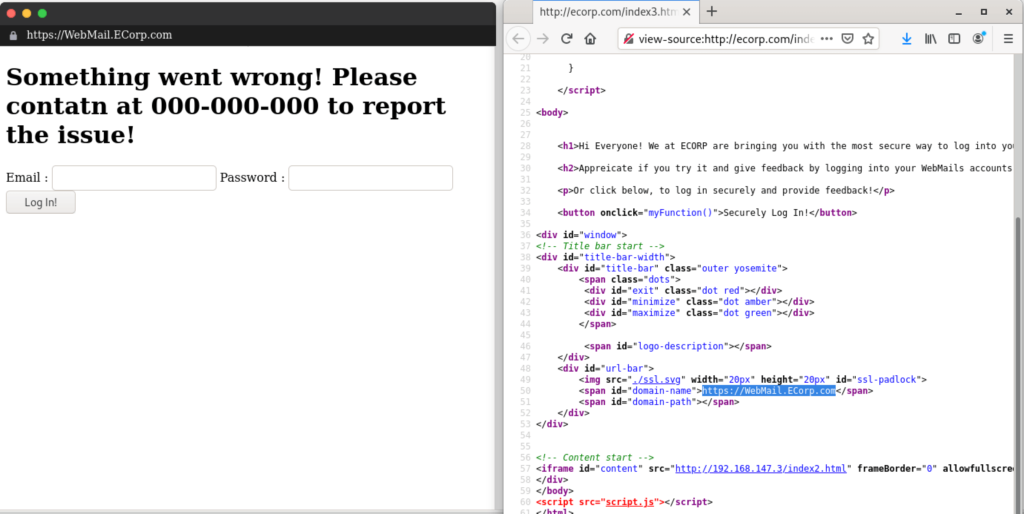Open the Firefox hamburger menu
The image size is (1024, 514).
click(x=1008, y=39)
